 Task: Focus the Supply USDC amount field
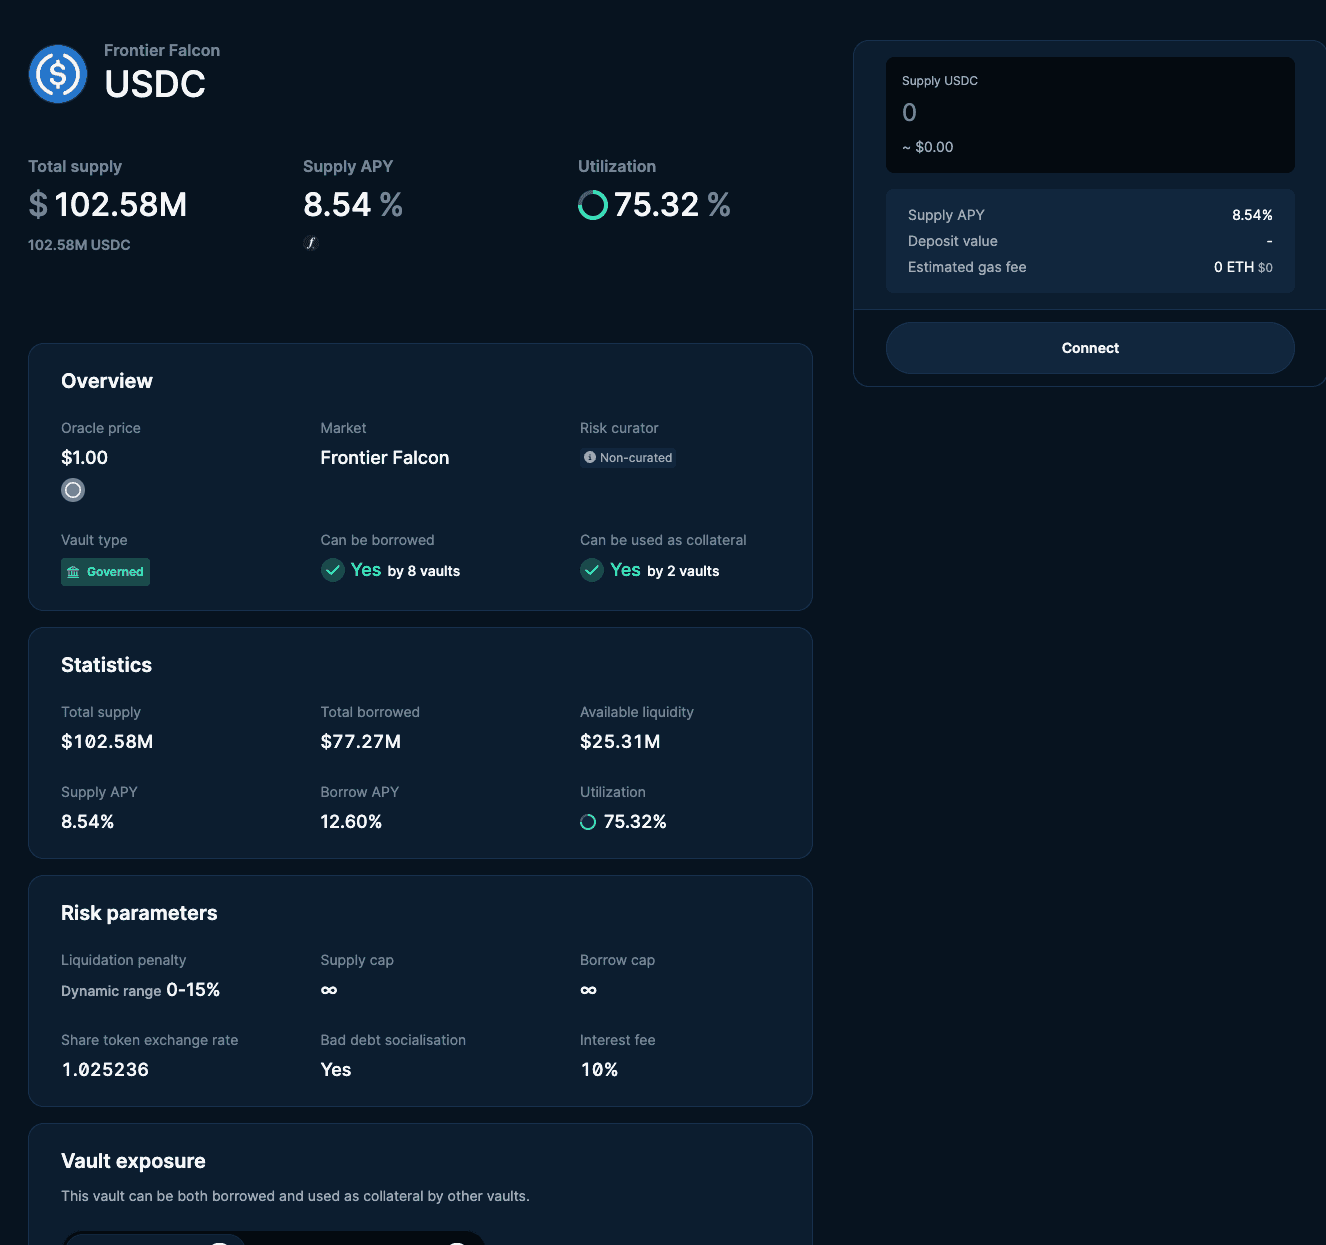point(1089,113)
